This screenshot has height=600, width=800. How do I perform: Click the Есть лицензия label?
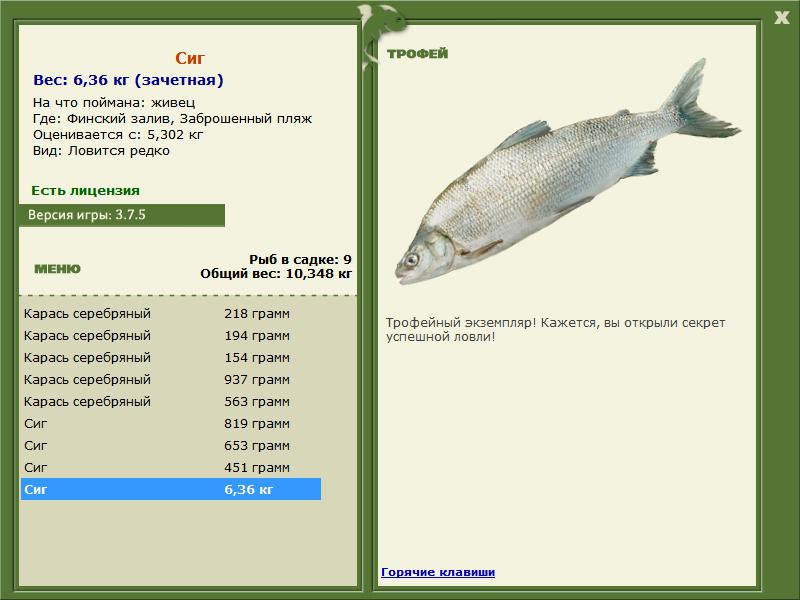85,190
